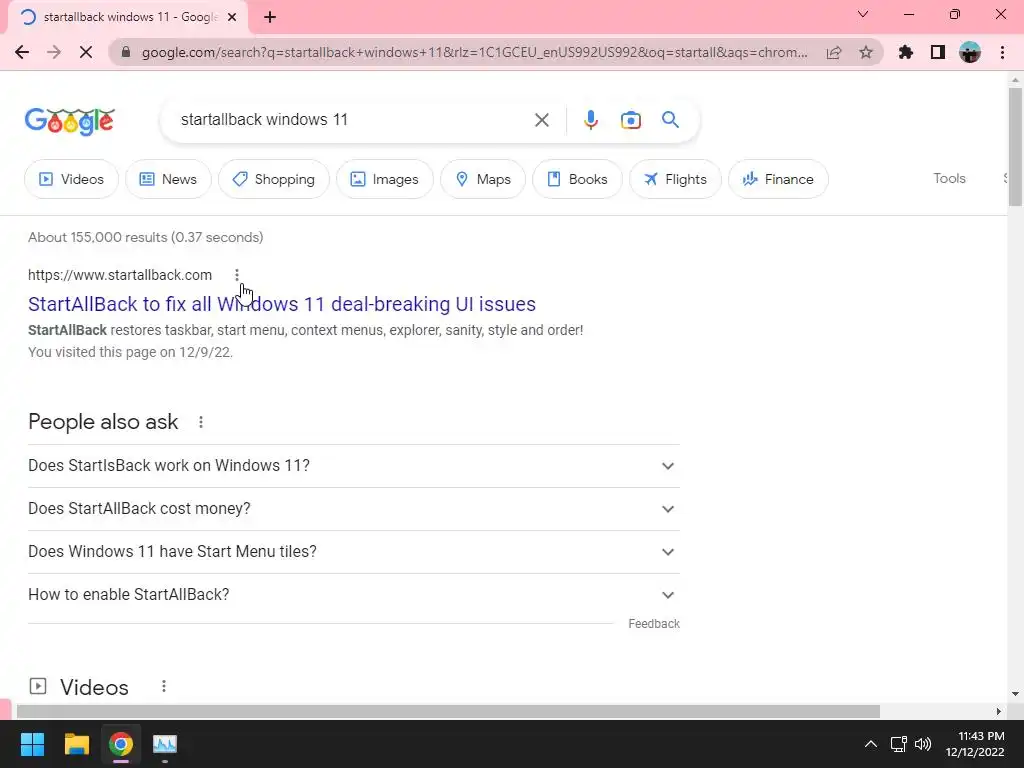The width and height of the screenshot is (1024, 768).
Task: Close the startallback Google tab
Action: (232, 17)
